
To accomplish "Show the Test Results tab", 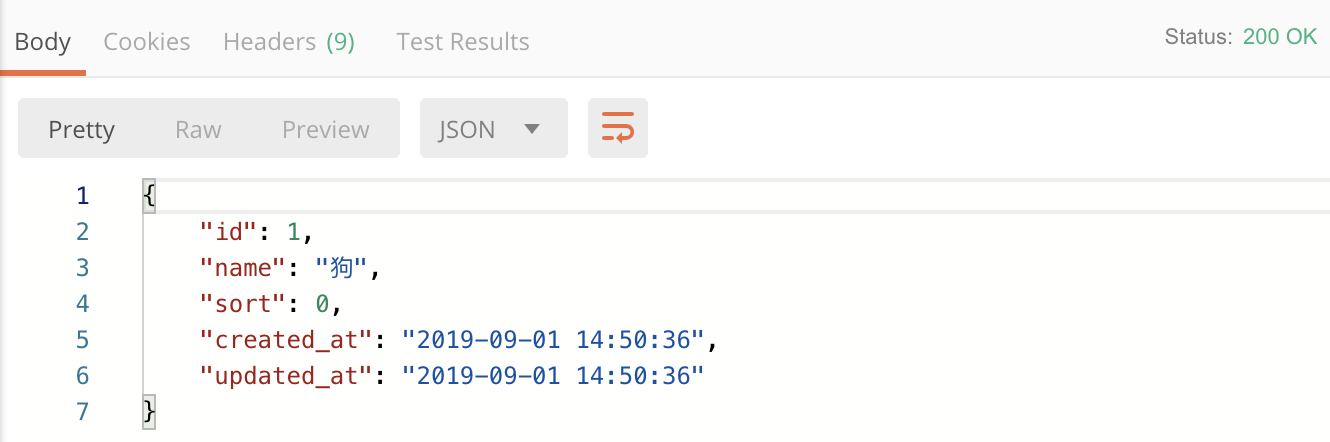I will click(463, 42).
